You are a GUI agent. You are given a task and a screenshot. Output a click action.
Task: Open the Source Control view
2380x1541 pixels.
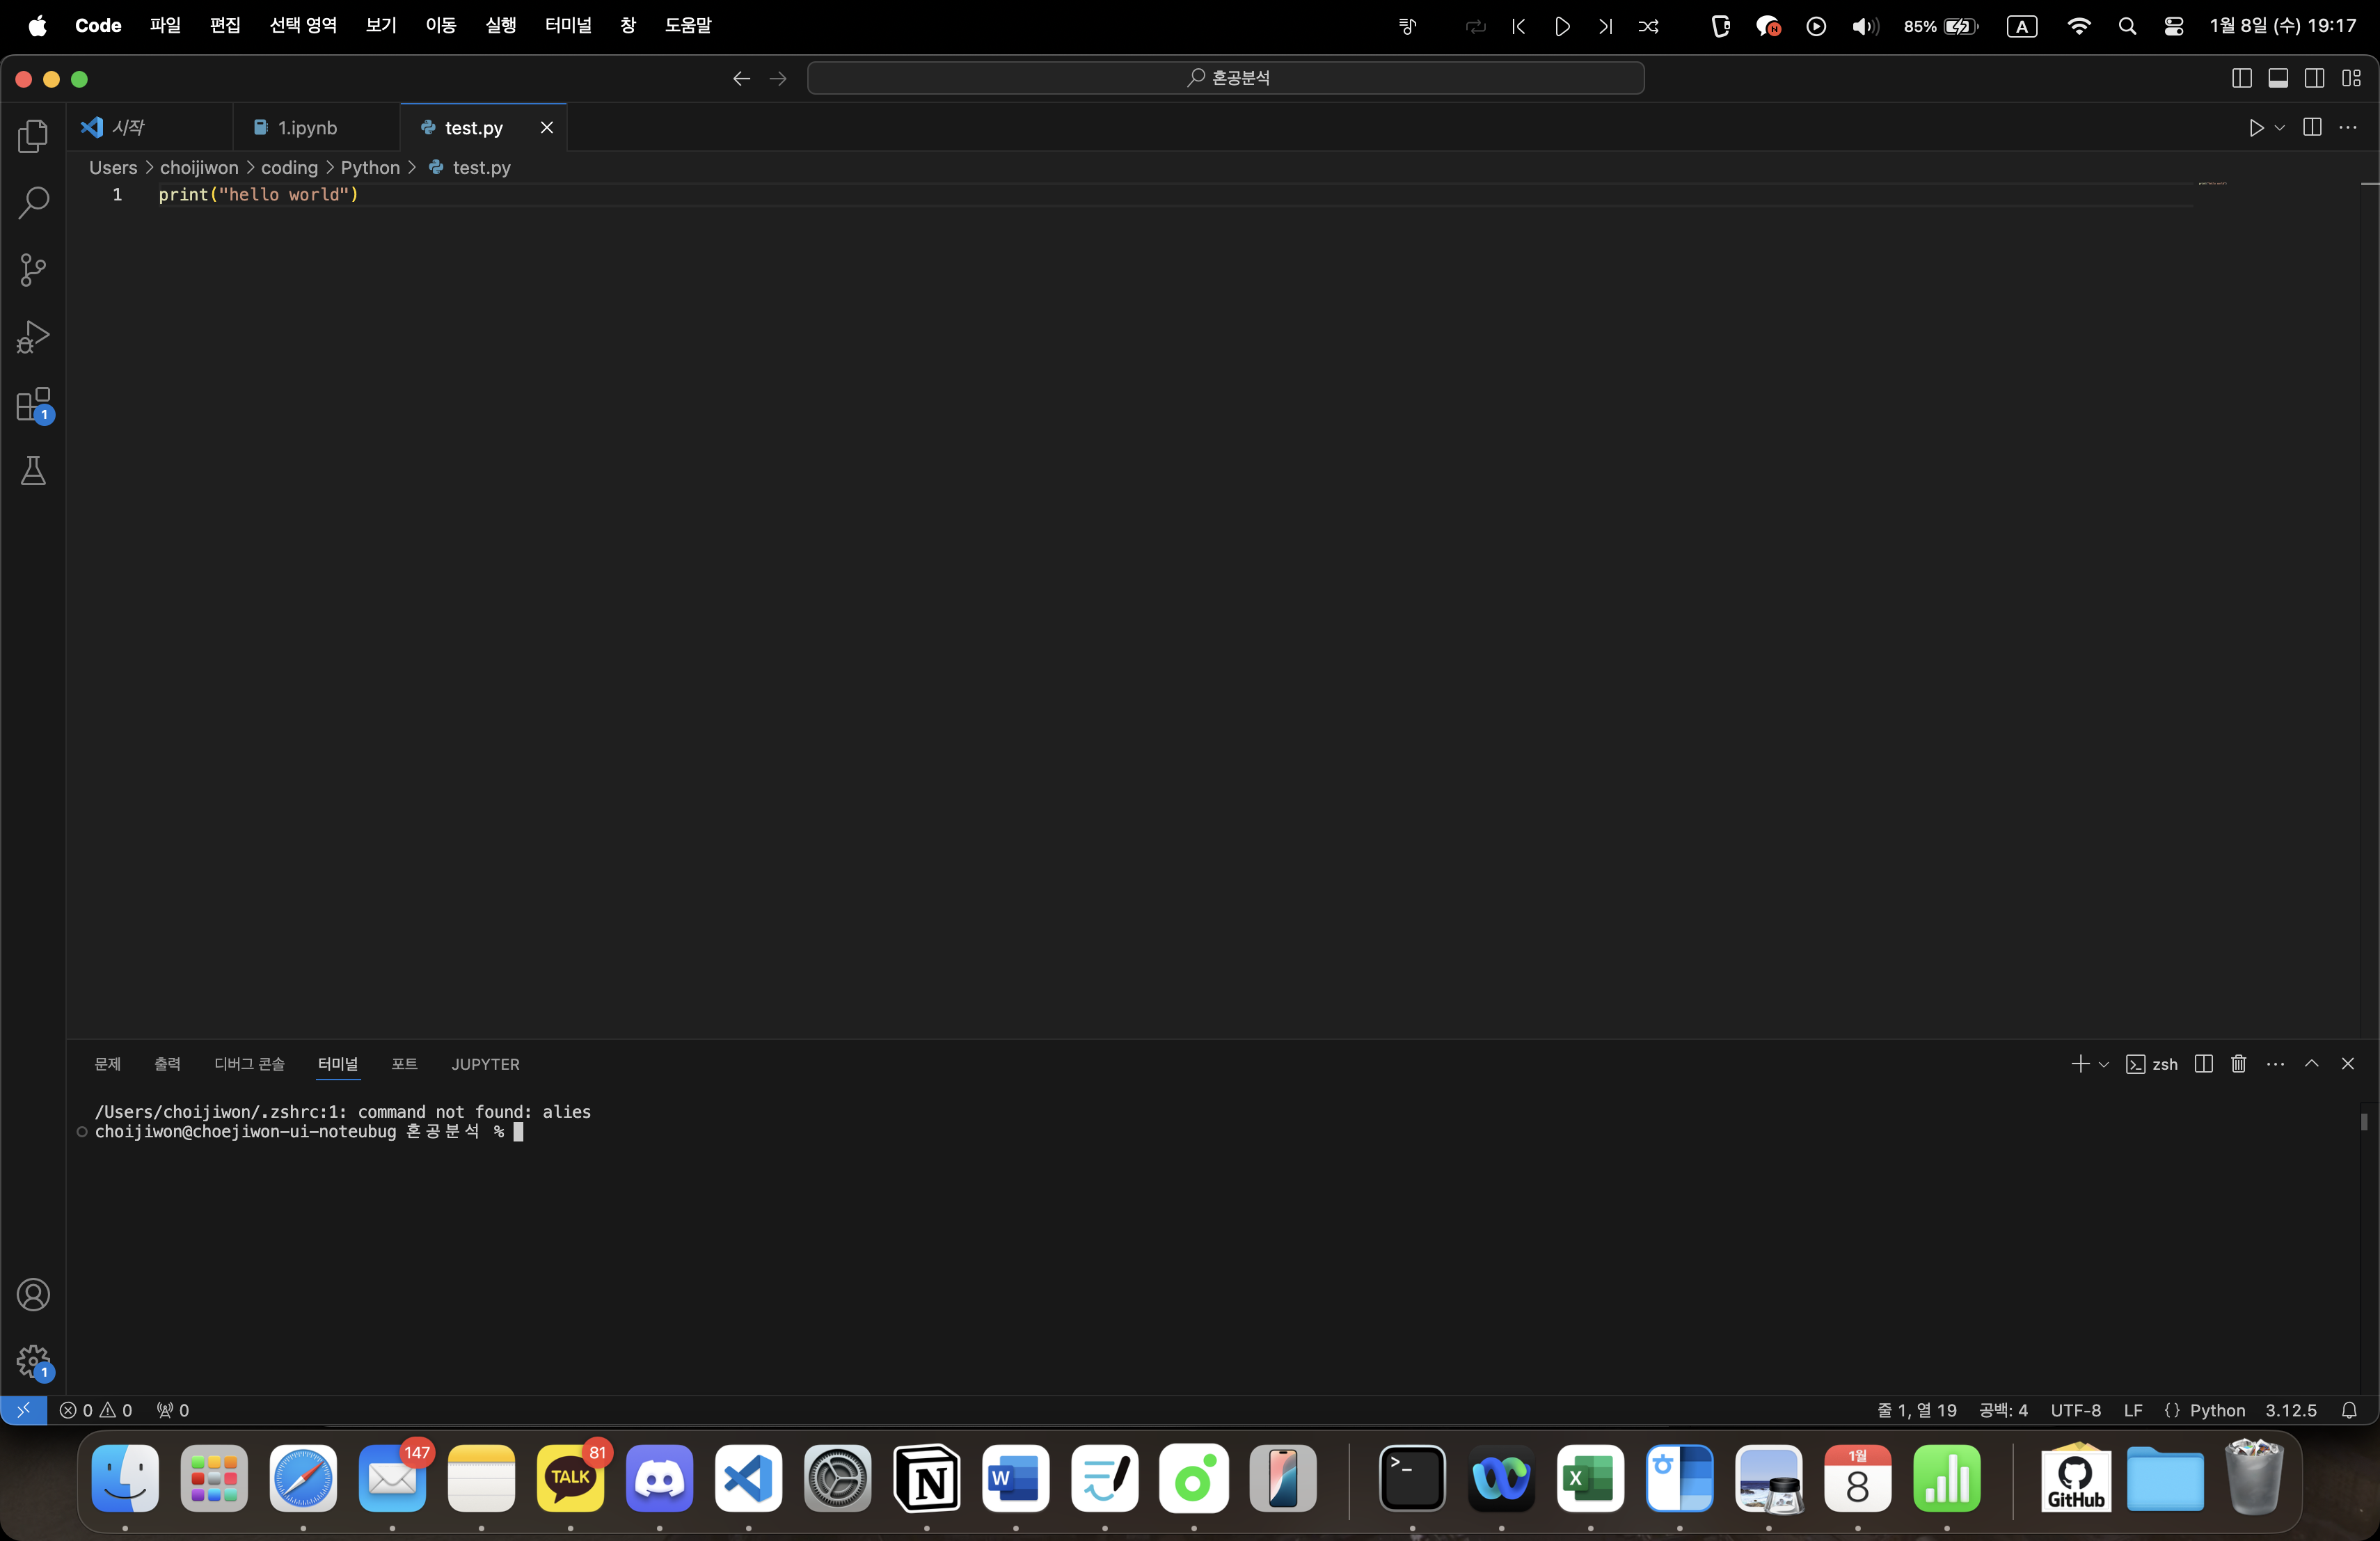[33, 270]
